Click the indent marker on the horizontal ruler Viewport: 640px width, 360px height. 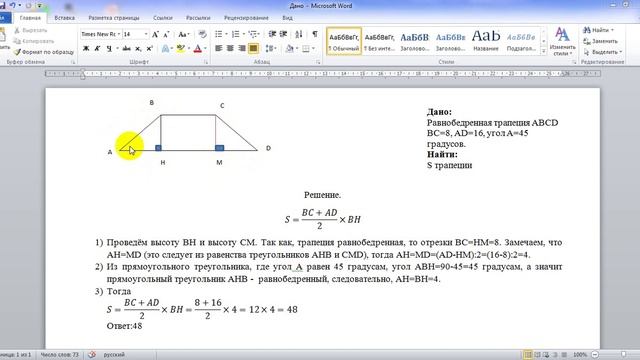click(x=83, y=74)
